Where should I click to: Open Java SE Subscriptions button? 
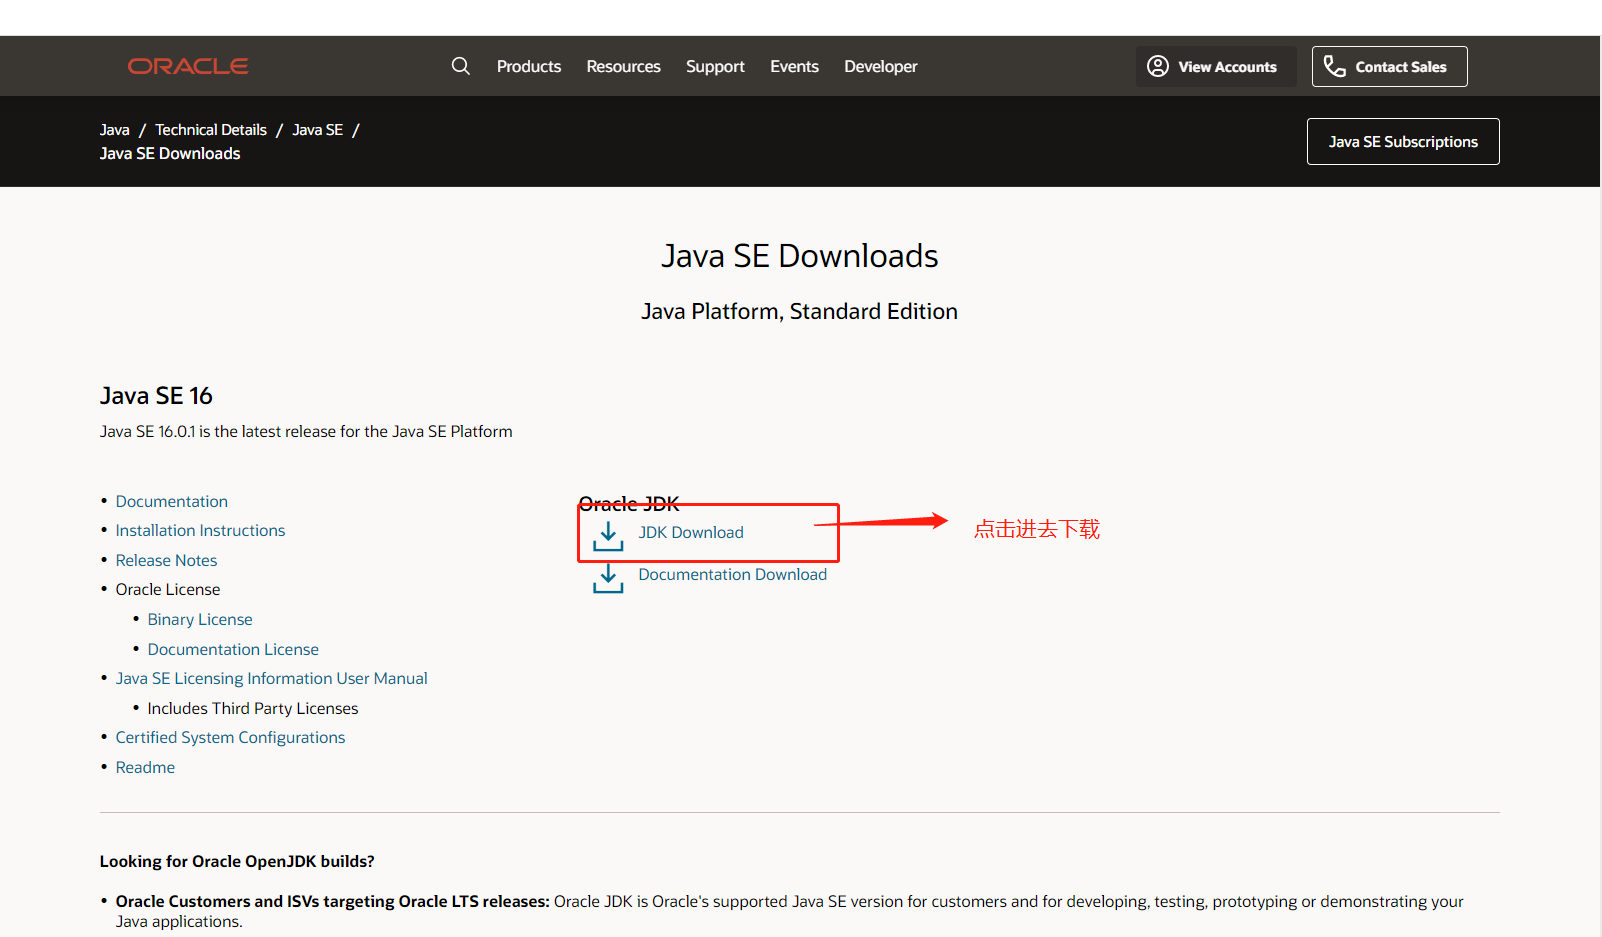point(1403,141)
